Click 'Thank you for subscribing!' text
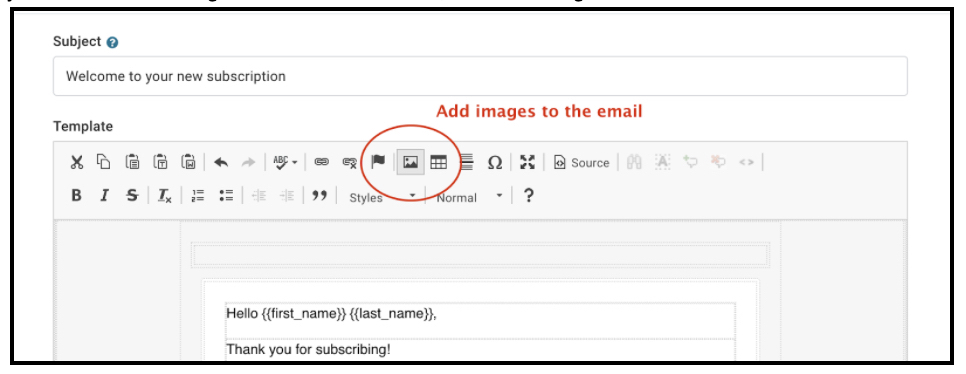This screenshot has height=374, width=966. (308, 349)
